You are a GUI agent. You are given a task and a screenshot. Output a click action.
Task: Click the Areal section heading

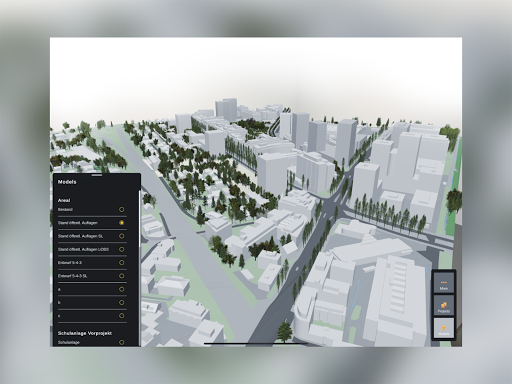(x=64, y=200)
